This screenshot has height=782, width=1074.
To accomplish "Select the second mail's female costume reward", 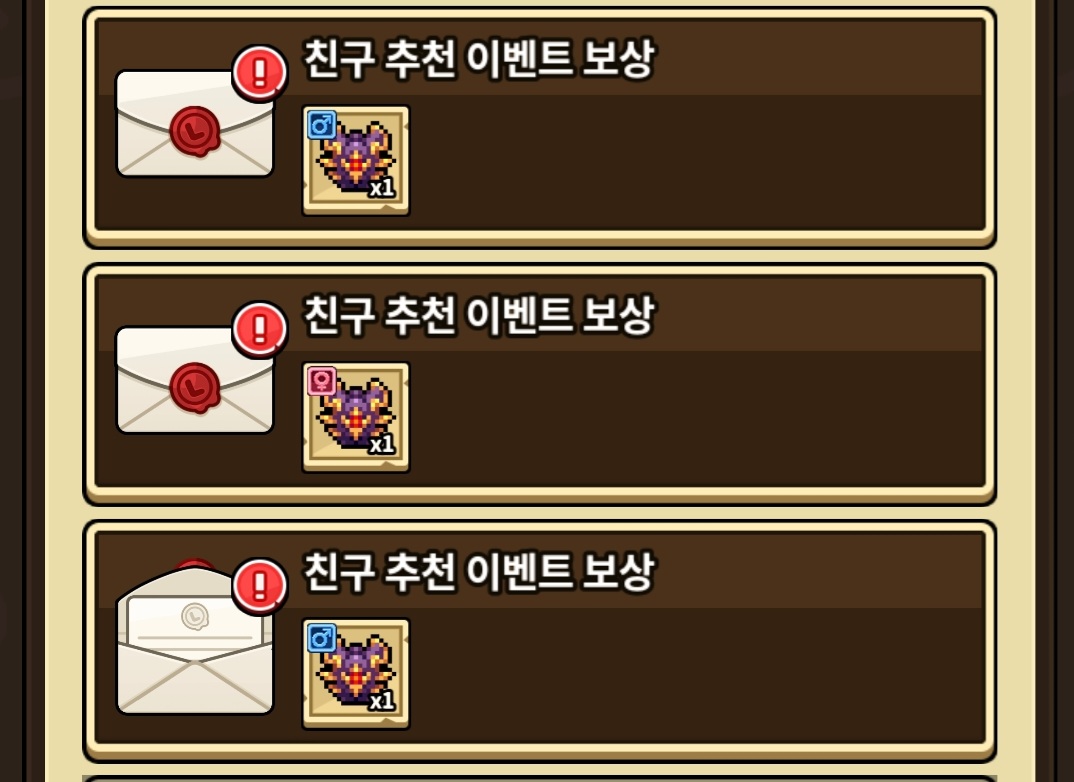I will [x=356, y=418].
